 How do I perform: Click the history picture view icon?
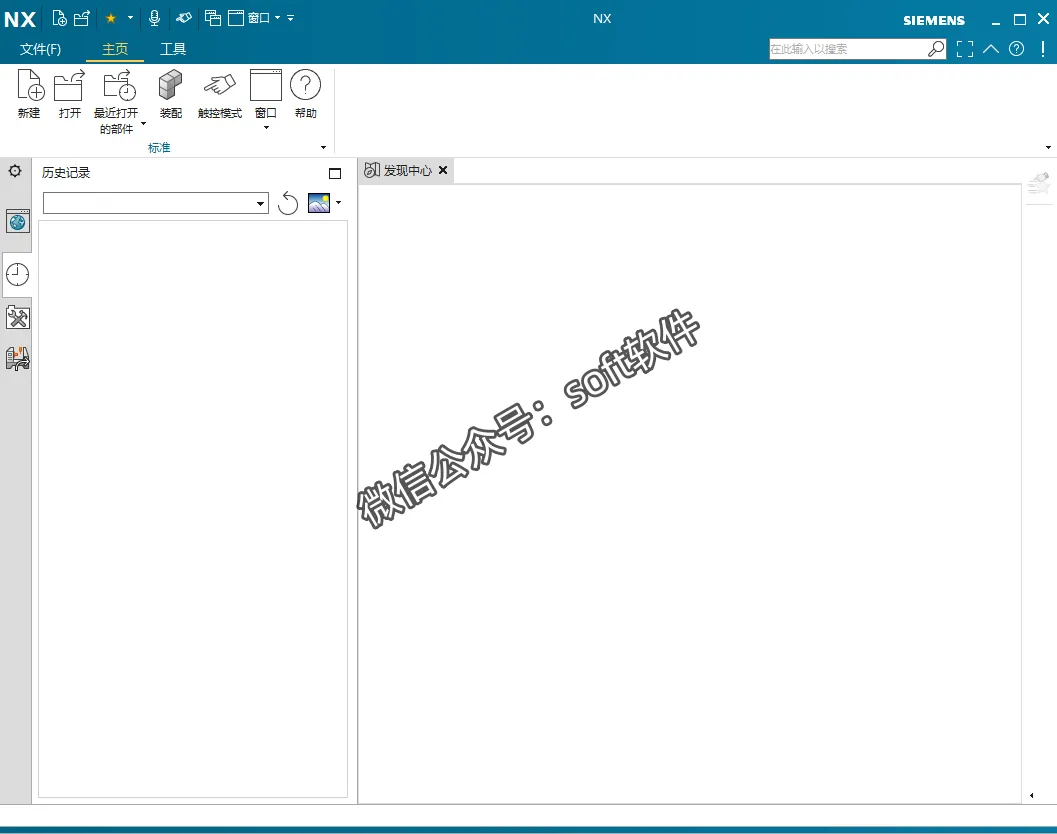click(319, 203)
